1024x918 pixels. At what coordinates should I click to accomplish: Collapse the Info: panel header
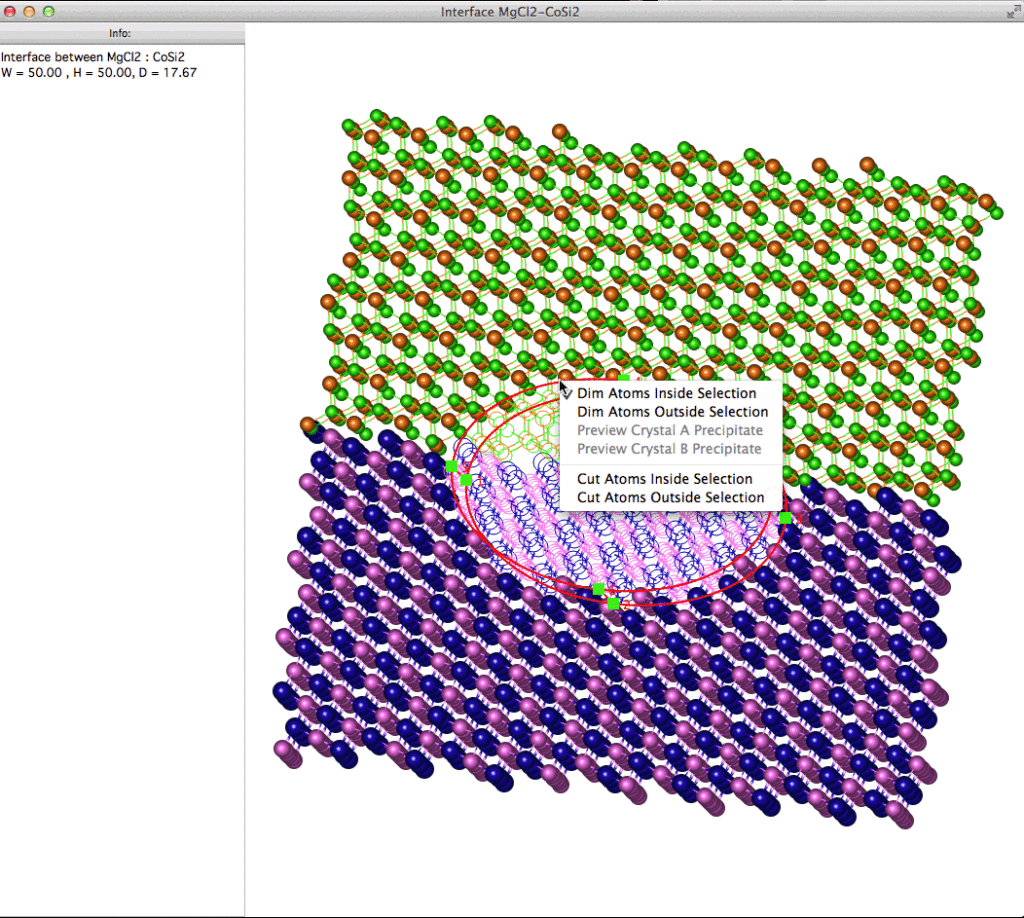tap(122, 33)
